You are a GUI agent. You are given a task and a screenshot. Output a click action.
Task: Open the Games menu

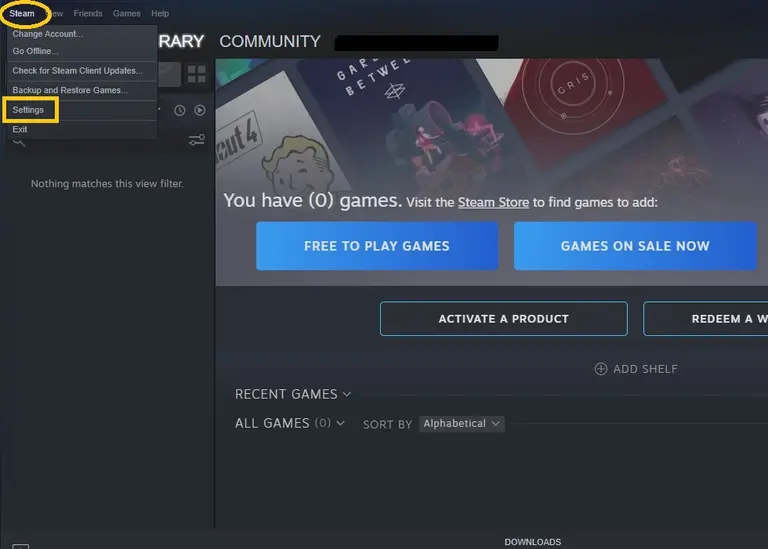point(126,13)
